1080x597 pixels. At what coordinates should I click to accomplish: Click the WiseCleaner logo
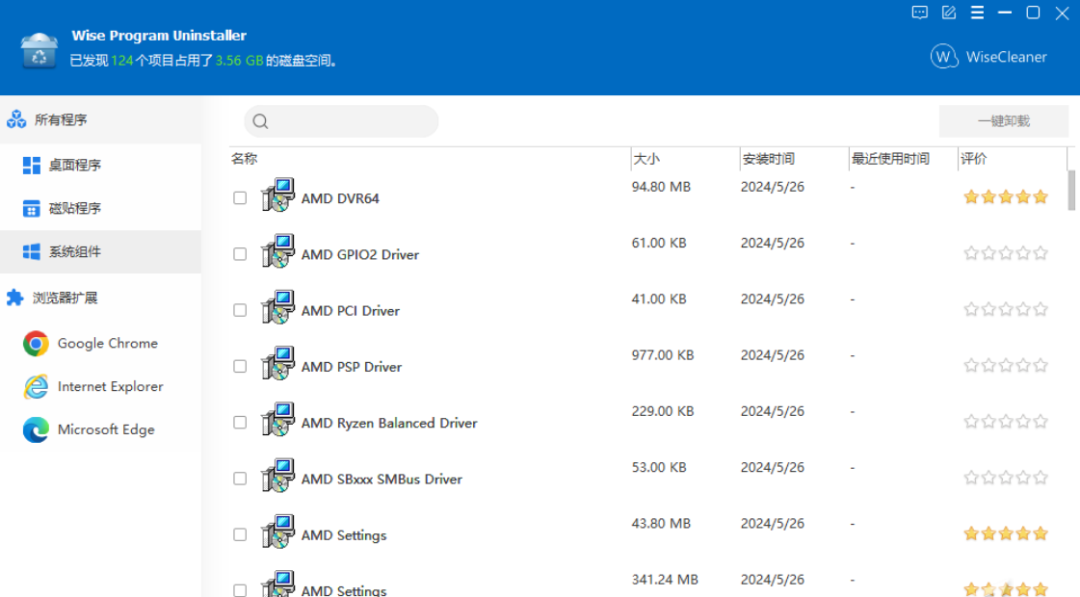pyautogui.click(x=988, y=56)
